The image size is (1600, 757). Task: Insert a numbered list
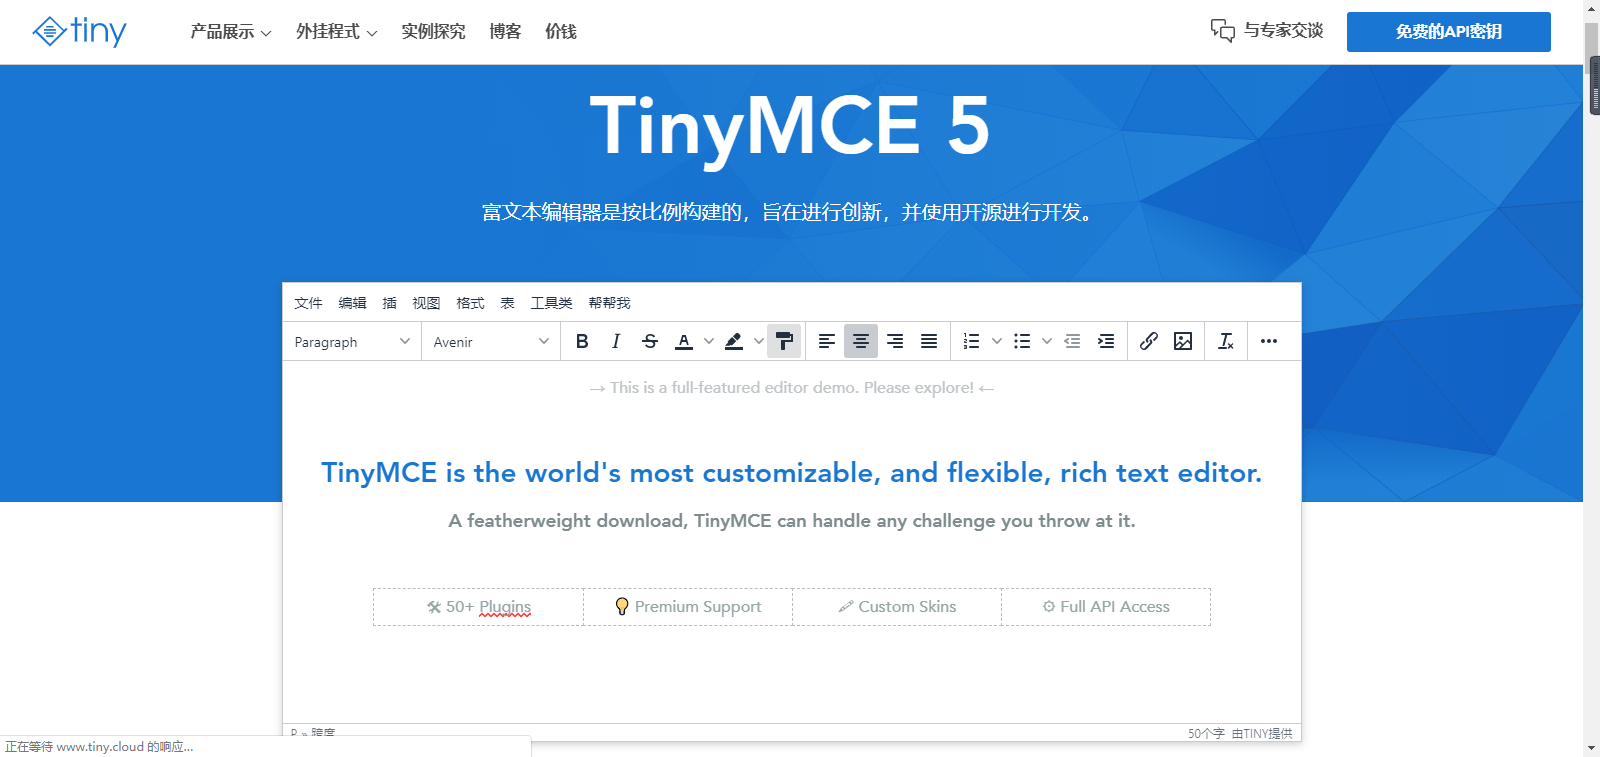click(x=971, y=341)
